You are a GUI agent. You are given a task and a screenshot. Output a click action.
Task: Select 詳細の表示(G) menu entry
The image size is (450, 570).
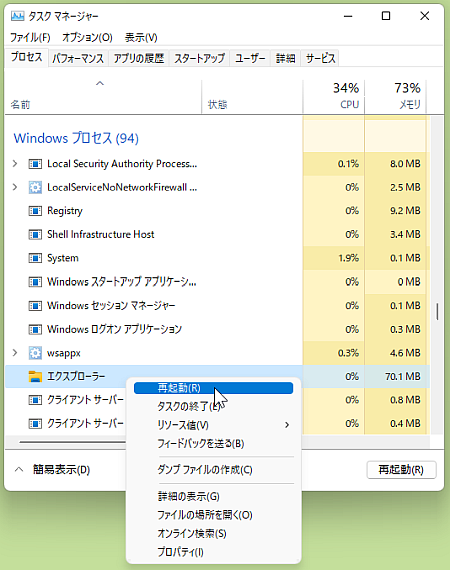pyautogui.click(x=213, y=496)
